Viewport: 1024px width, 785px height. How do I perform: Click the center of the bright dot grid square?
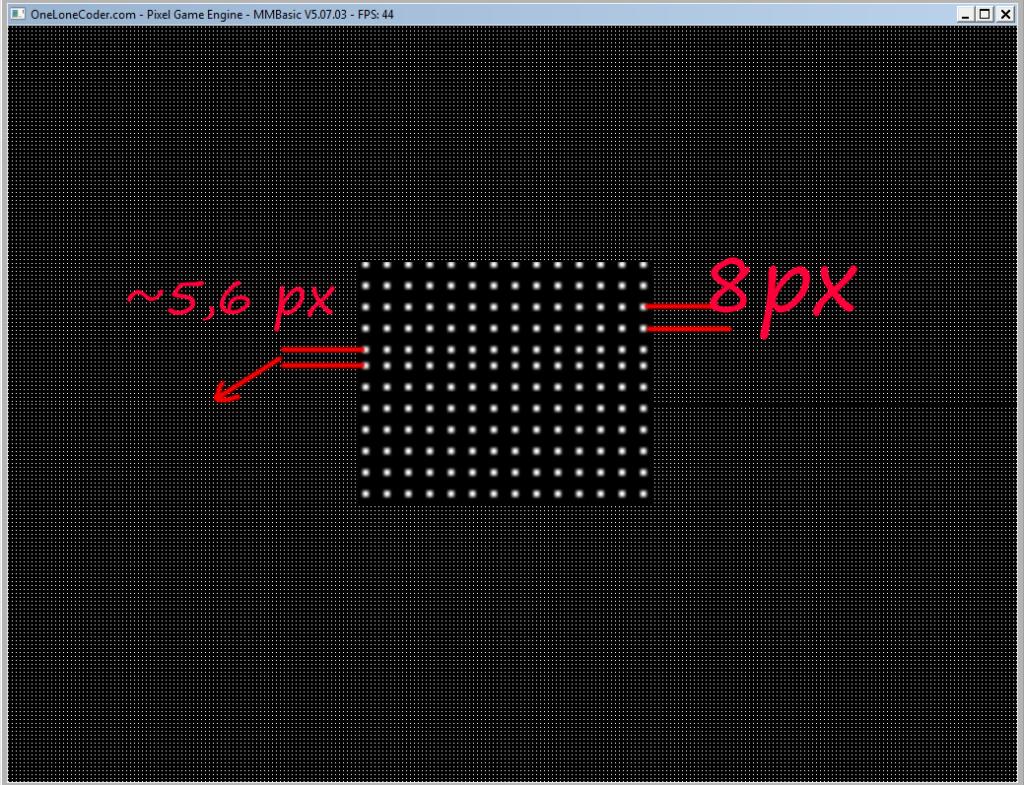pos(504,380)
